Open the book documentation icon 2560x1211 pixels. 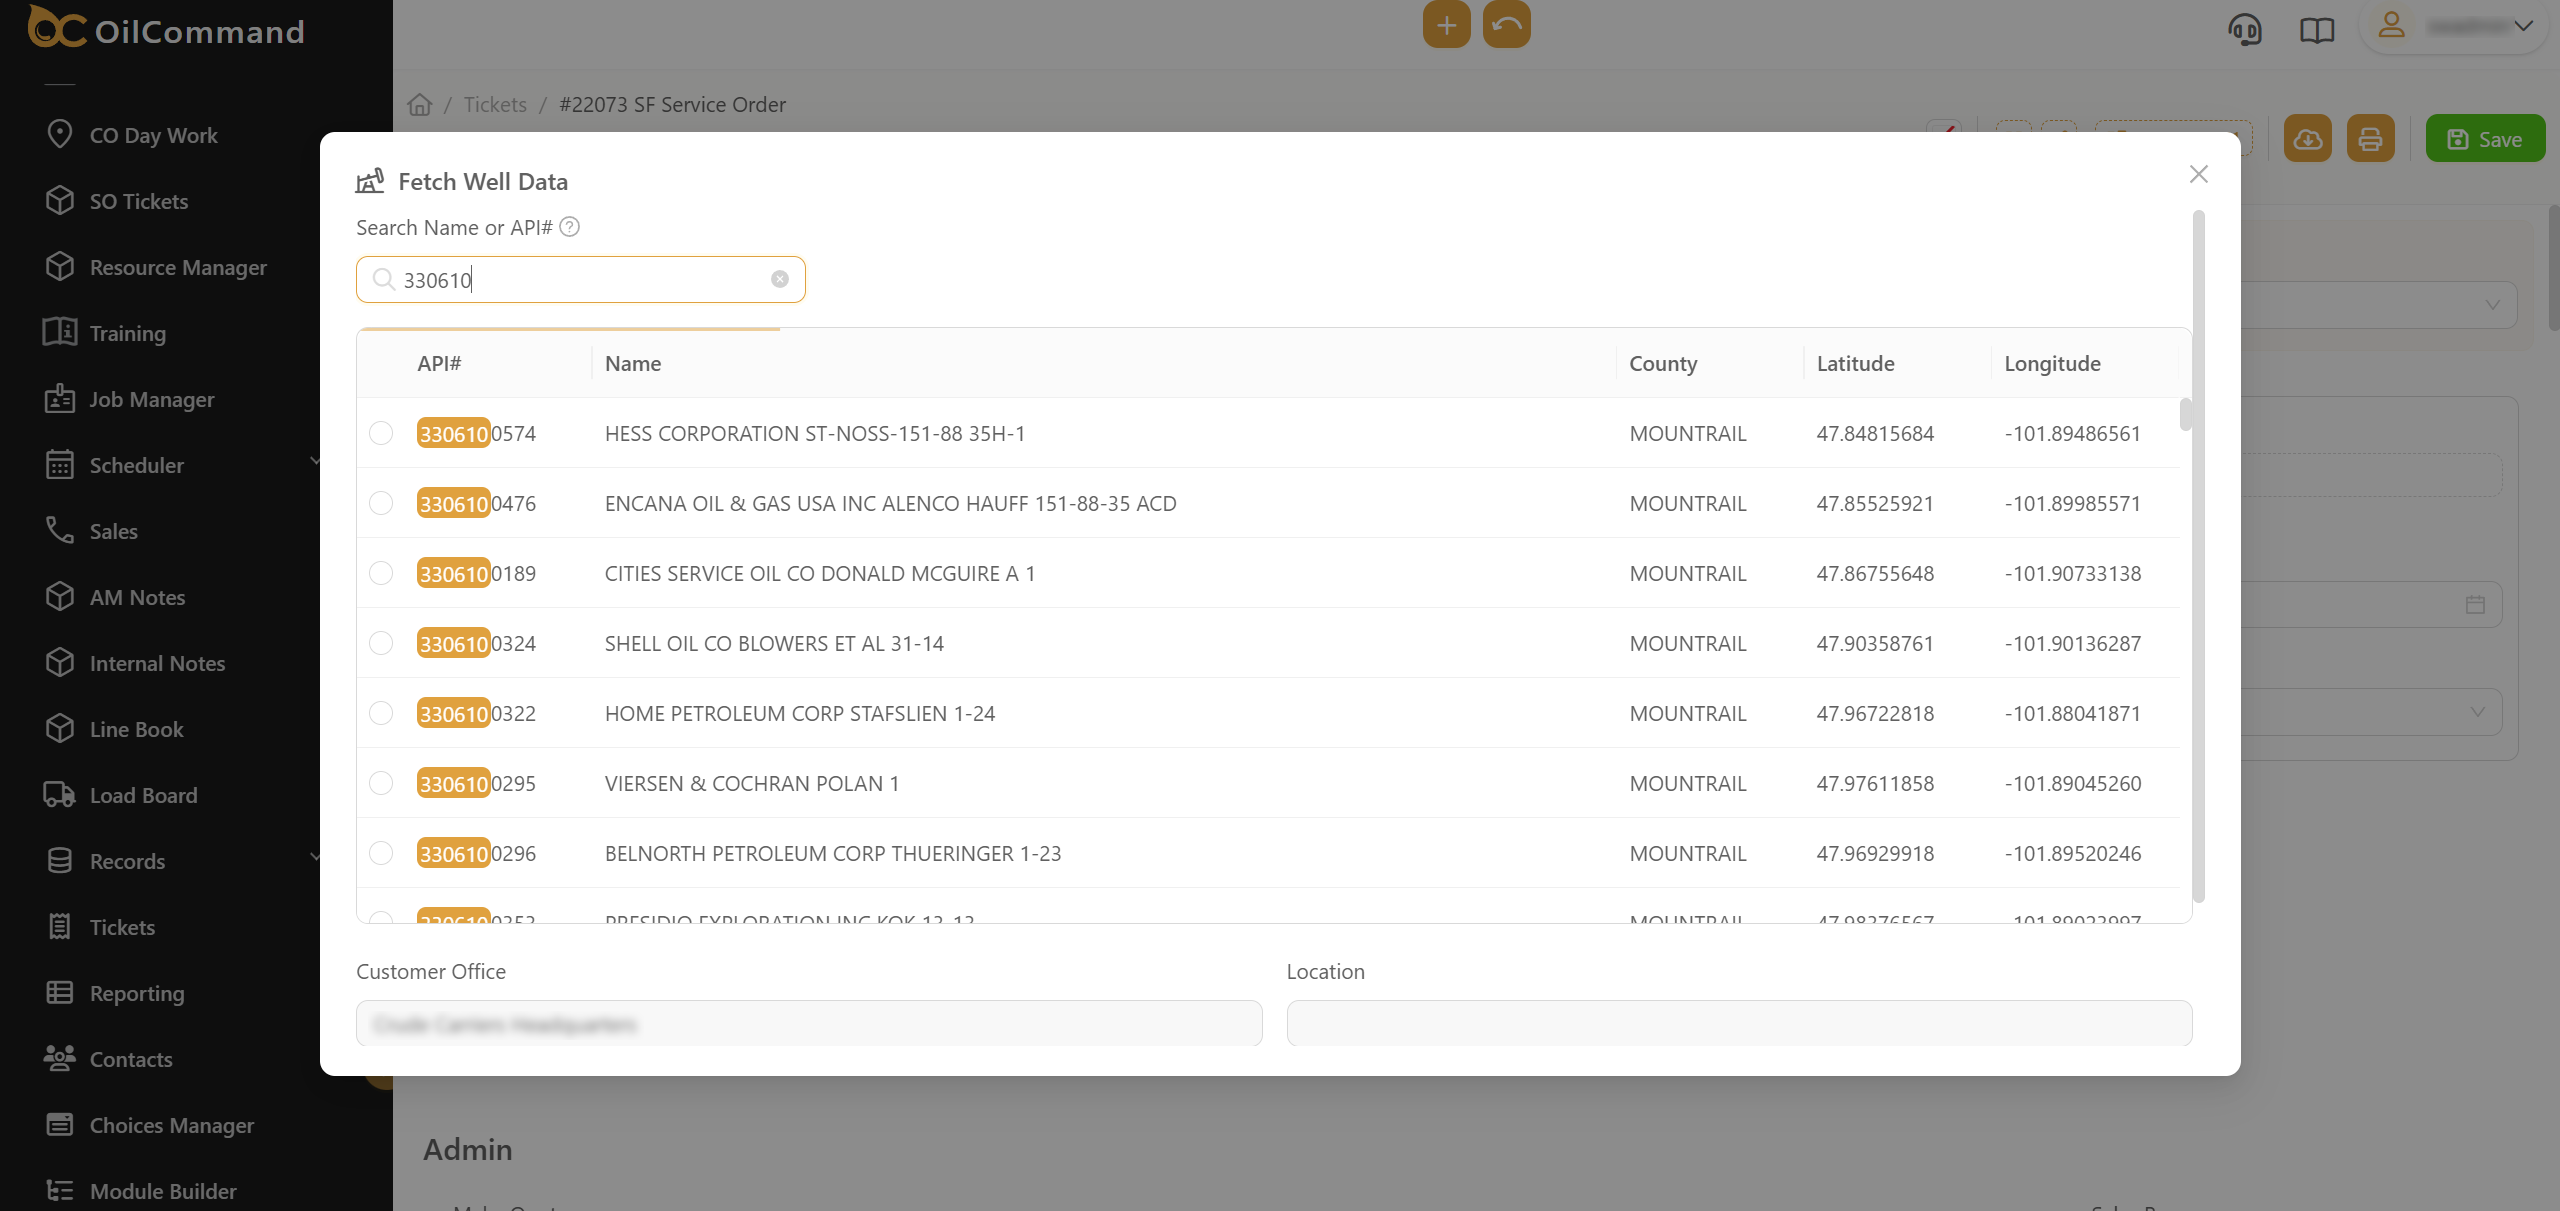[2316, 29]
